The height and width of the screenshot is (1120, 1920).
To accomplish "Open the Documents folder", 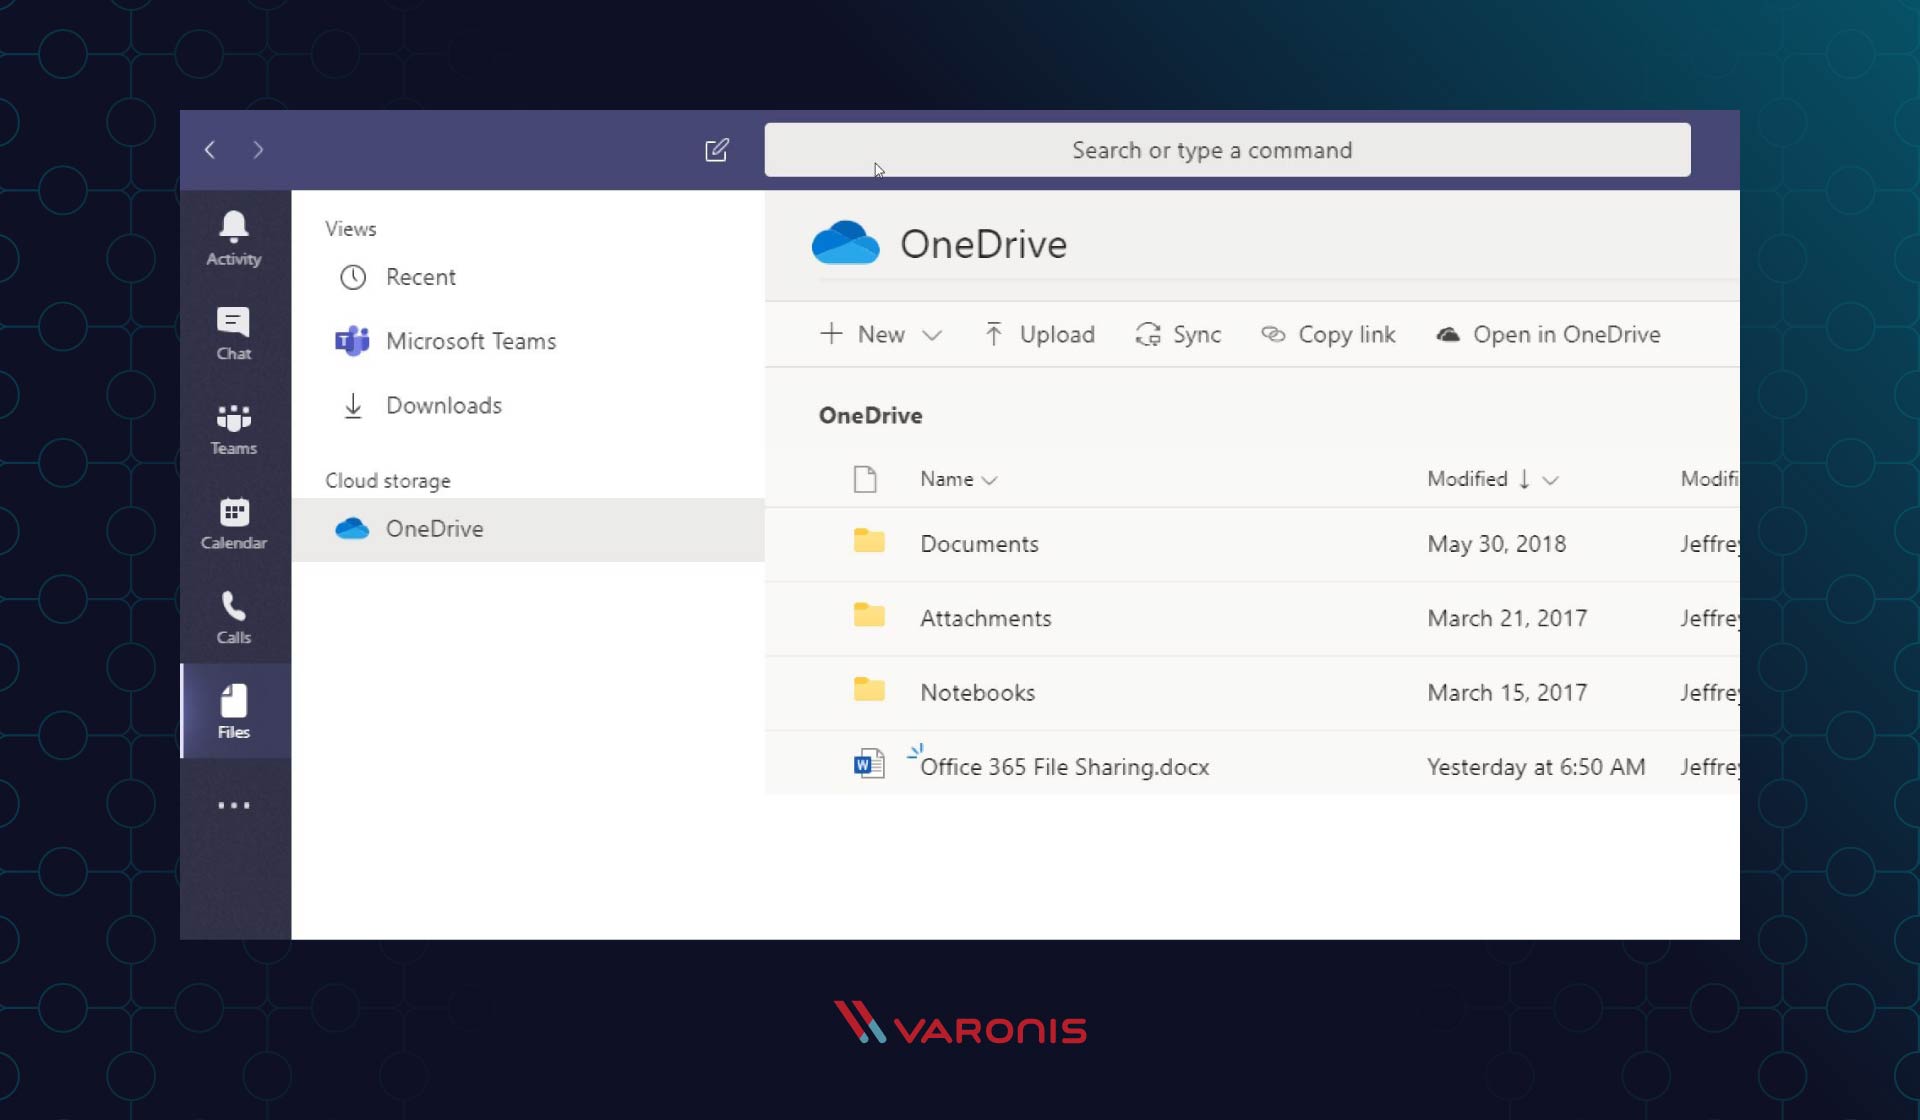I will click(980, 543).
